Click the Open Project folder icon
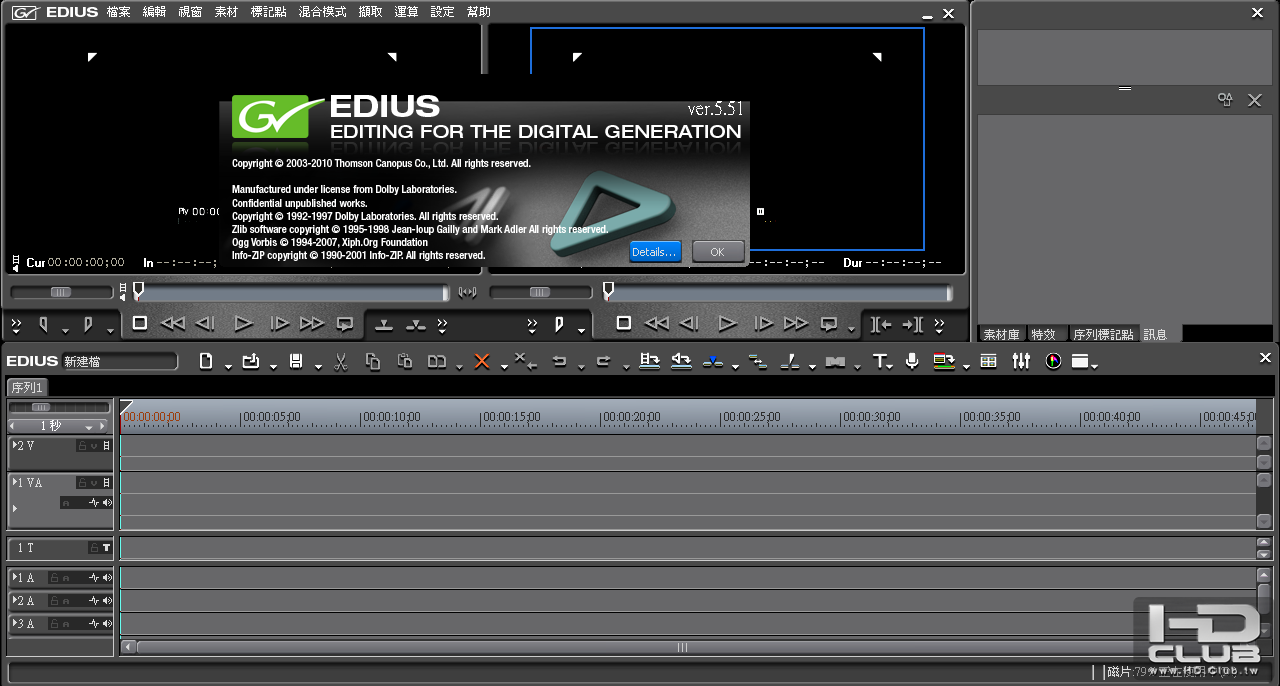The image size is (1280, 686). pyautogui.click(x=251, y=361)
